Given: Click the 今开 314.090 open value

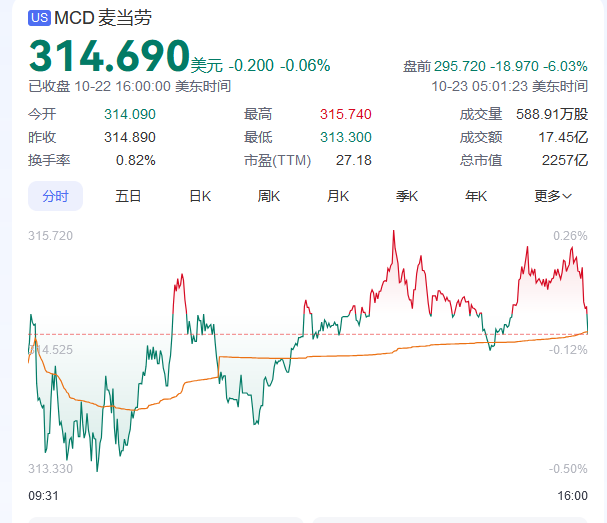Looking at the screenshot, I should [x=130, y=114].
